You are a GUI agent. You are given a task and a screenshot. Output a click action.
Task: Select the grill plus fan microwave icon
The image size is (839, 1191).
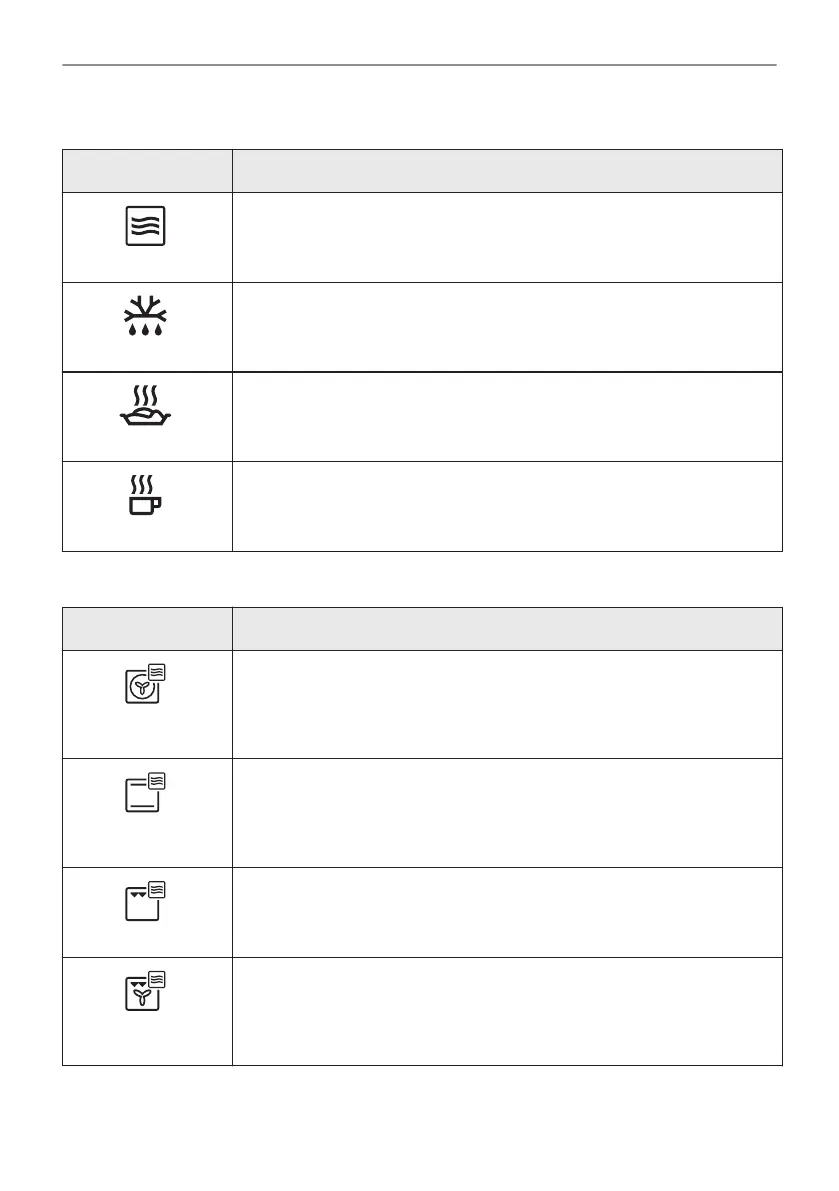145,991
